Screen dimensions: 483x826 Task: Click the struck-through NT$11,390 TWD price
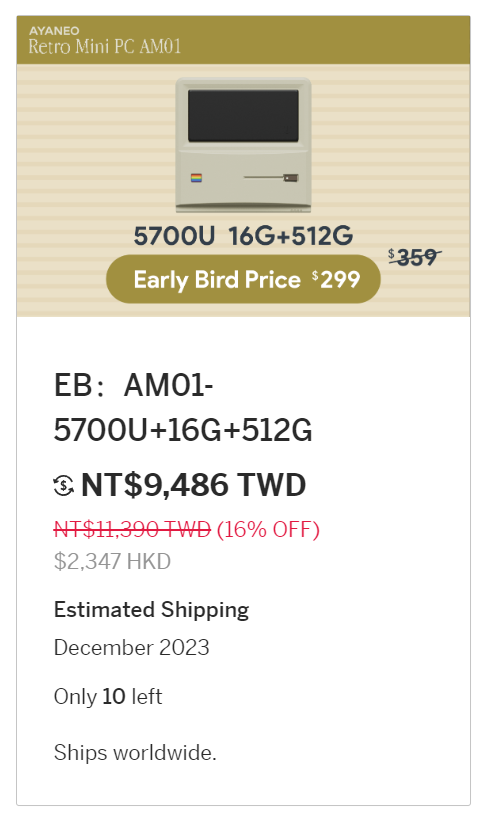(x=132, y=529)
